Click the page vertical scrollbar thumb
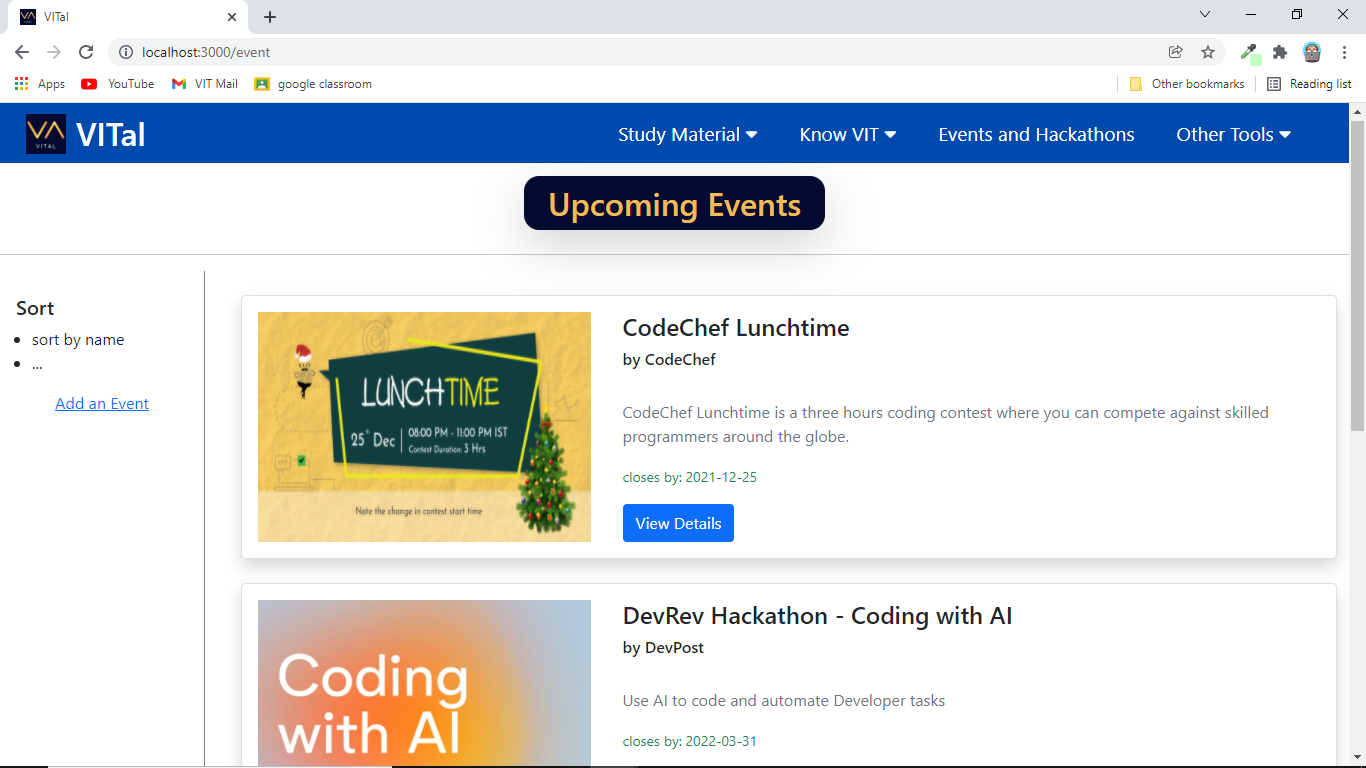This screenshot has height=768, width=1366. coord(1357,275)
